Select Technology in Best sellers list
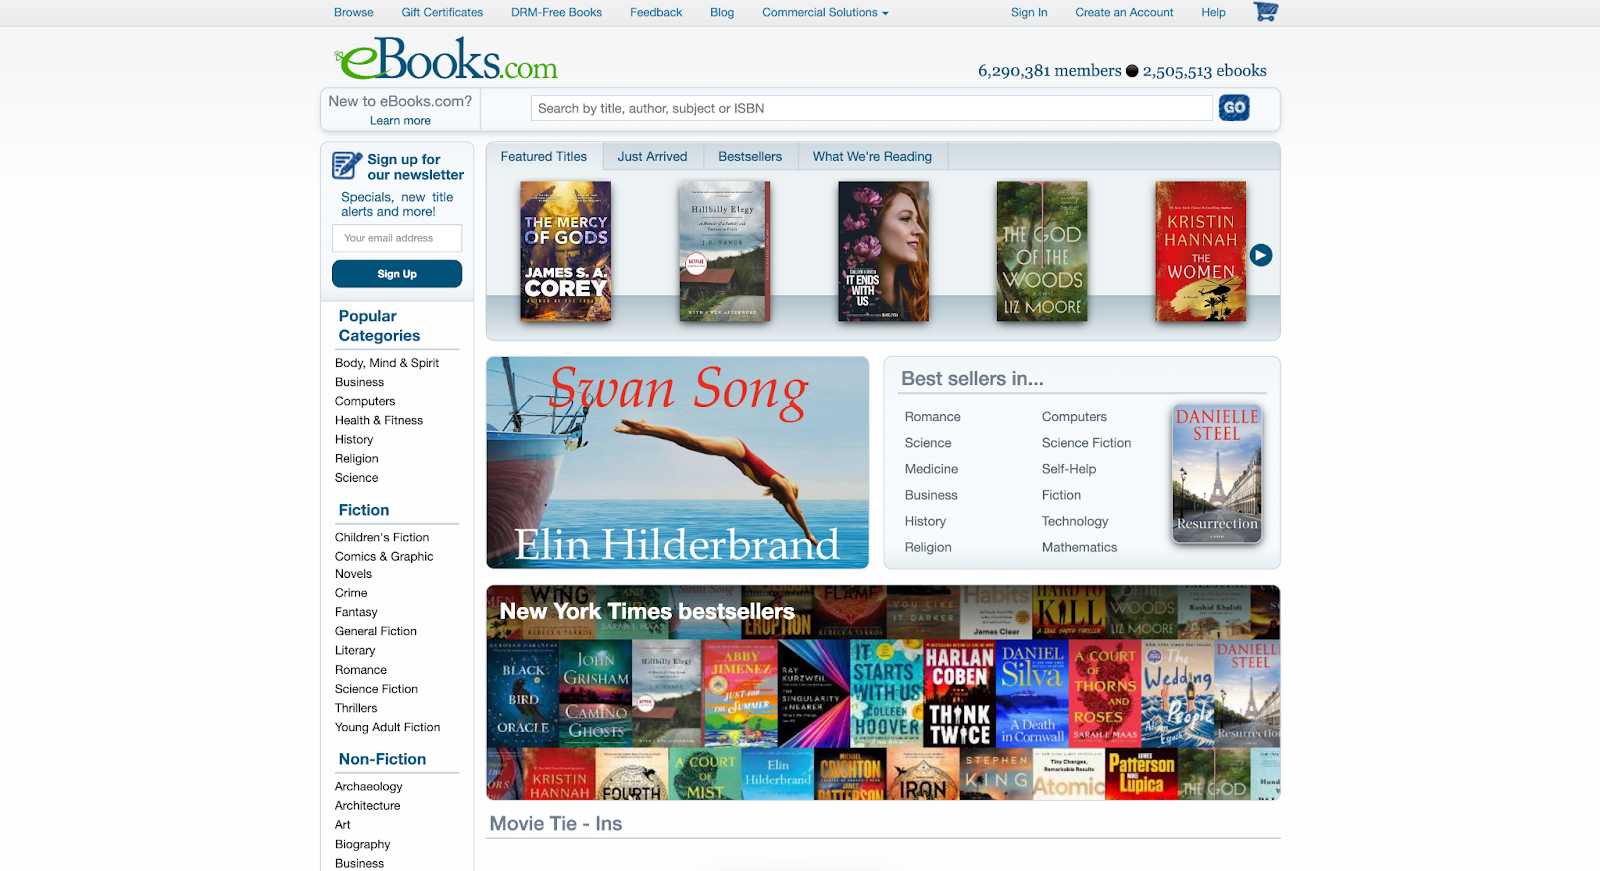This screenshot has height=871, width=1600. (x=1075, y=521)
